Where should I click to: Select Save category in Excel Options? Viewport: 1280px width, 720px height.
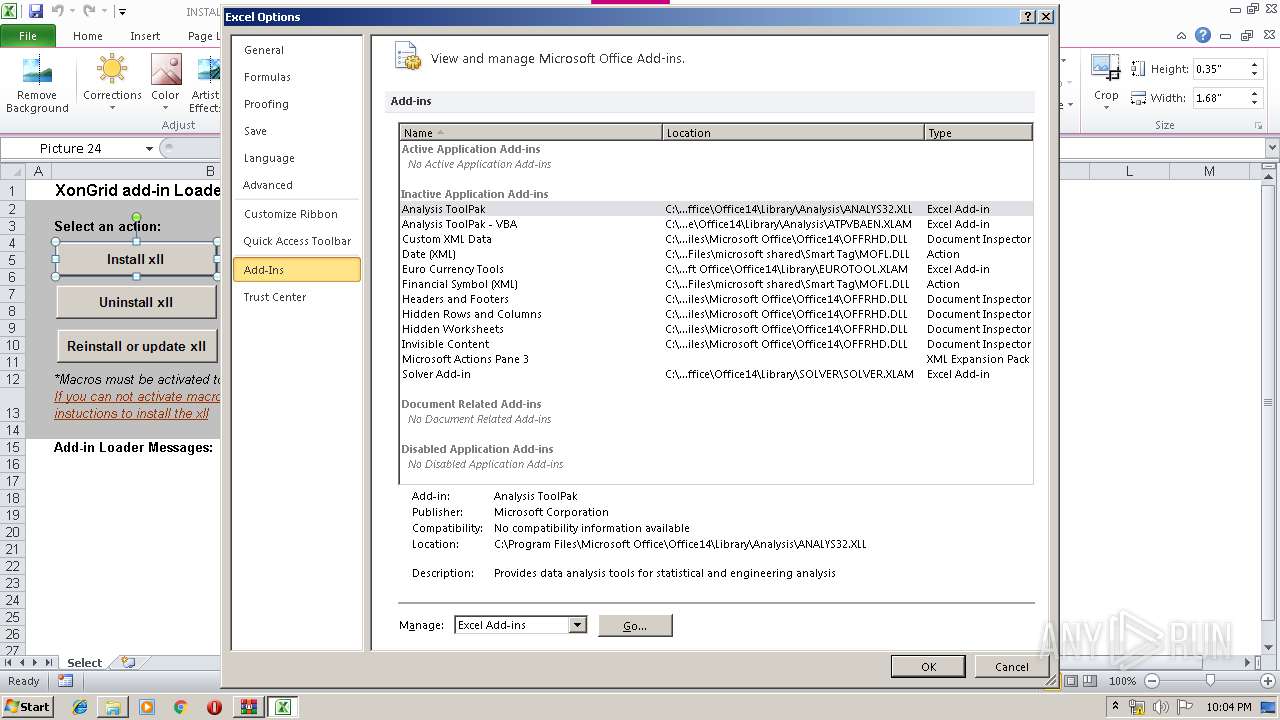296,131
